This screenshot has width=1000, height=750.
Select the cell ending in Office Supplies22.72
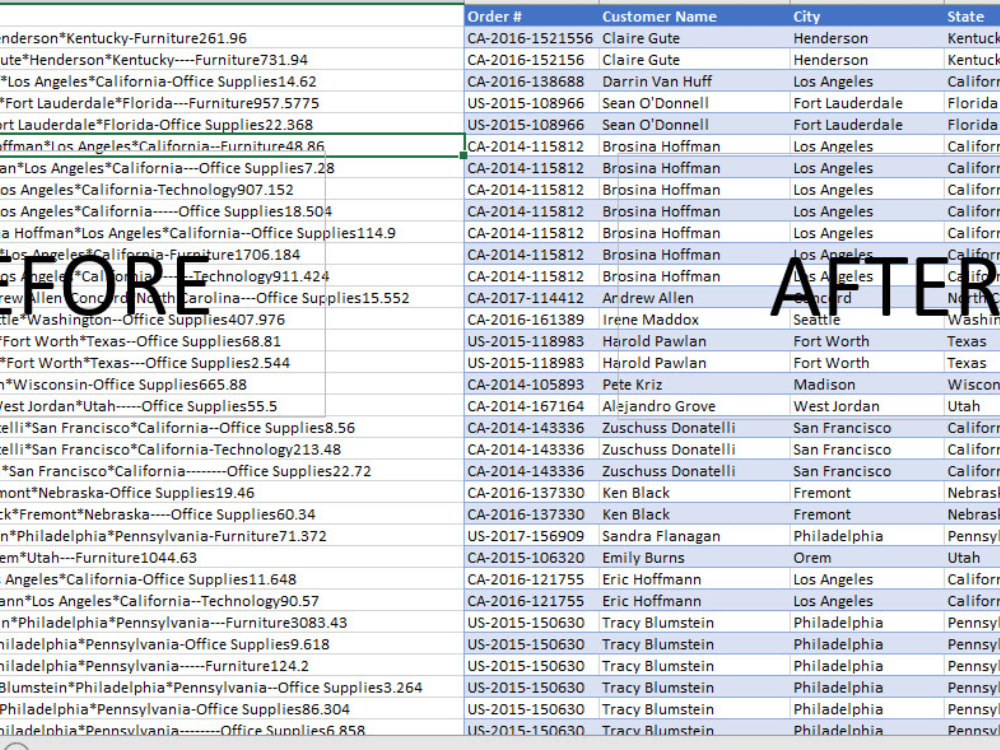[232, 471]
